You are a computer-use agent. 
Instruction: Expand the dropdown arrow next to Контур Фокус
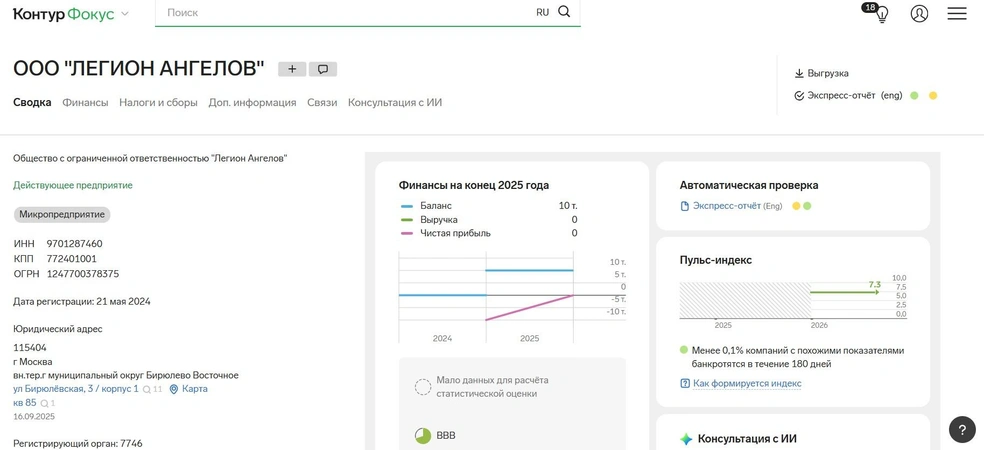click(124, 14)
